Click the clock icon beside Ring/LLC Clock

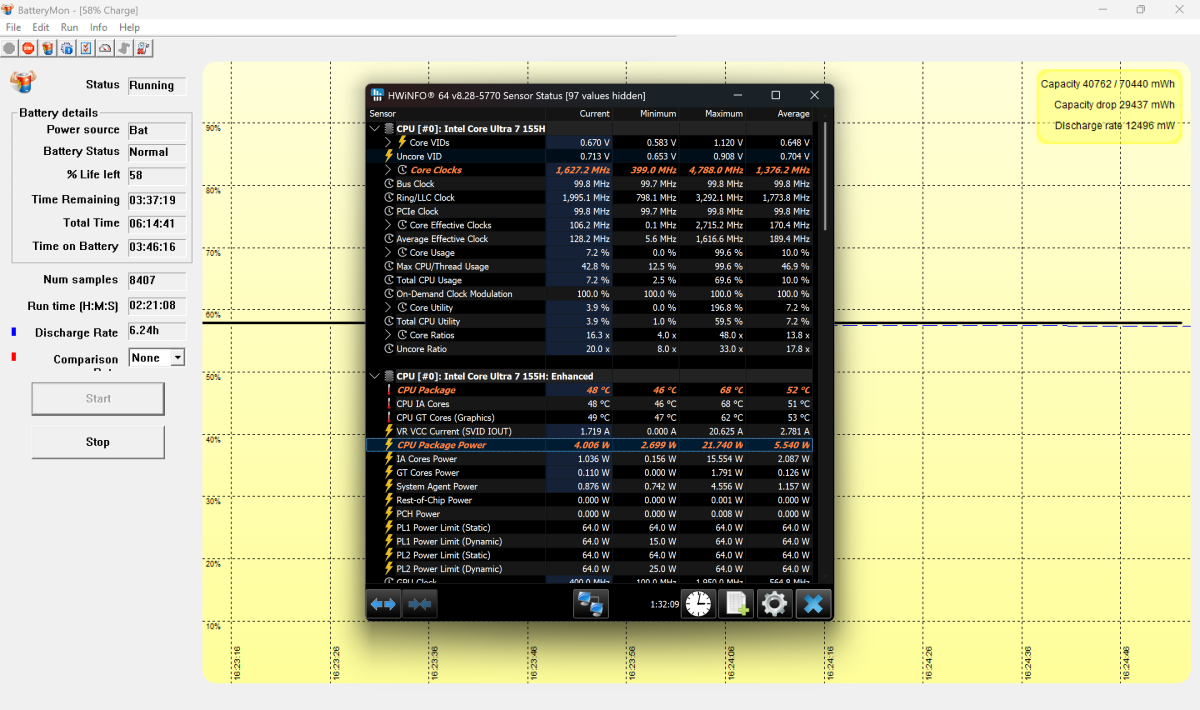pyautogui.click(x=390, y=198)
